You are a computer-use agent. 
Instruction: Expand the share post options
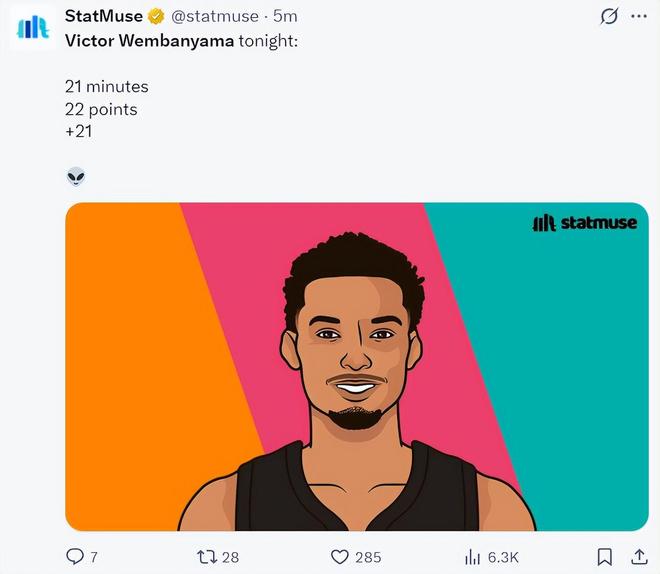pos(639,557)
